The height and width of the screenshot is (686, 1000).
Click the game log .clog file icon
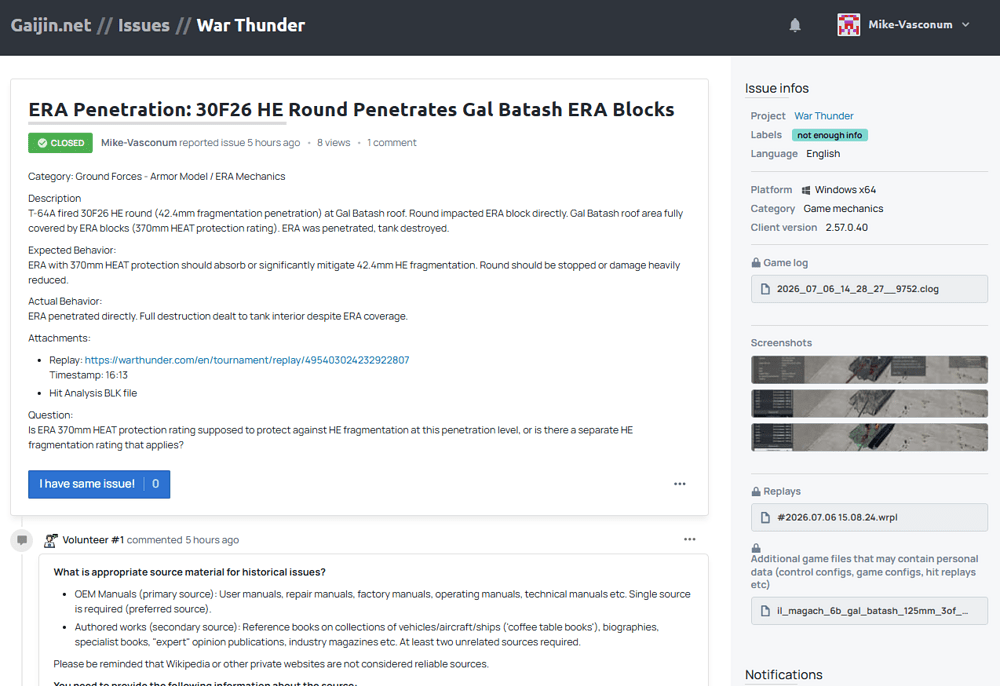click(765, 289)
